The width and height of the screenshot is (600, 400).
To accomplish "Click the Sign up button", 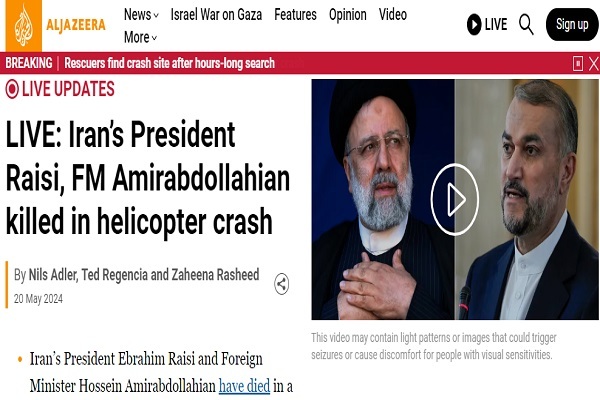I will (x=572, y=24).
